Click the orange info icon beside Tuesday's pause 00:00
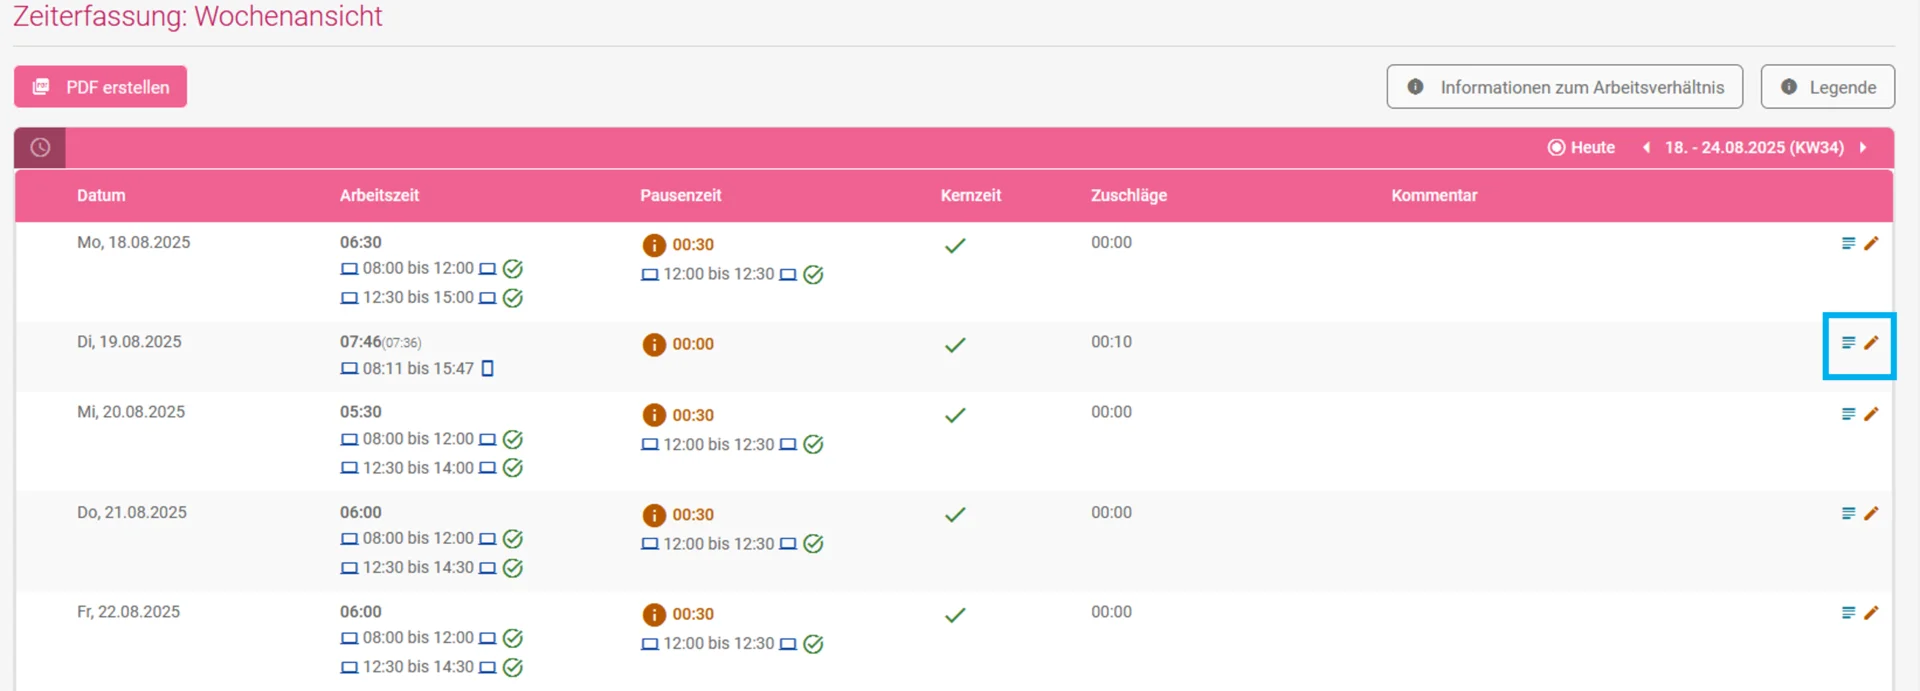This screenshot has height=691, width=1920. tap(654, 344)
